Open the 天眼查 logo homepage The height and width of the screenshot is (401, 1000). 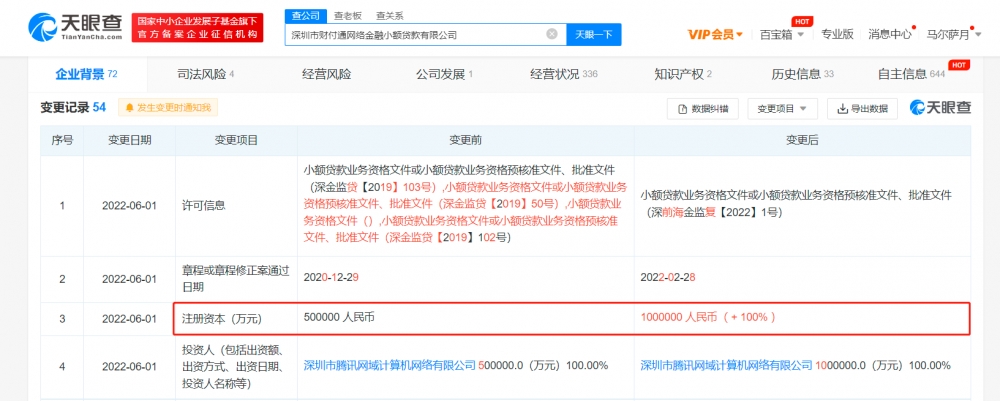75,27
